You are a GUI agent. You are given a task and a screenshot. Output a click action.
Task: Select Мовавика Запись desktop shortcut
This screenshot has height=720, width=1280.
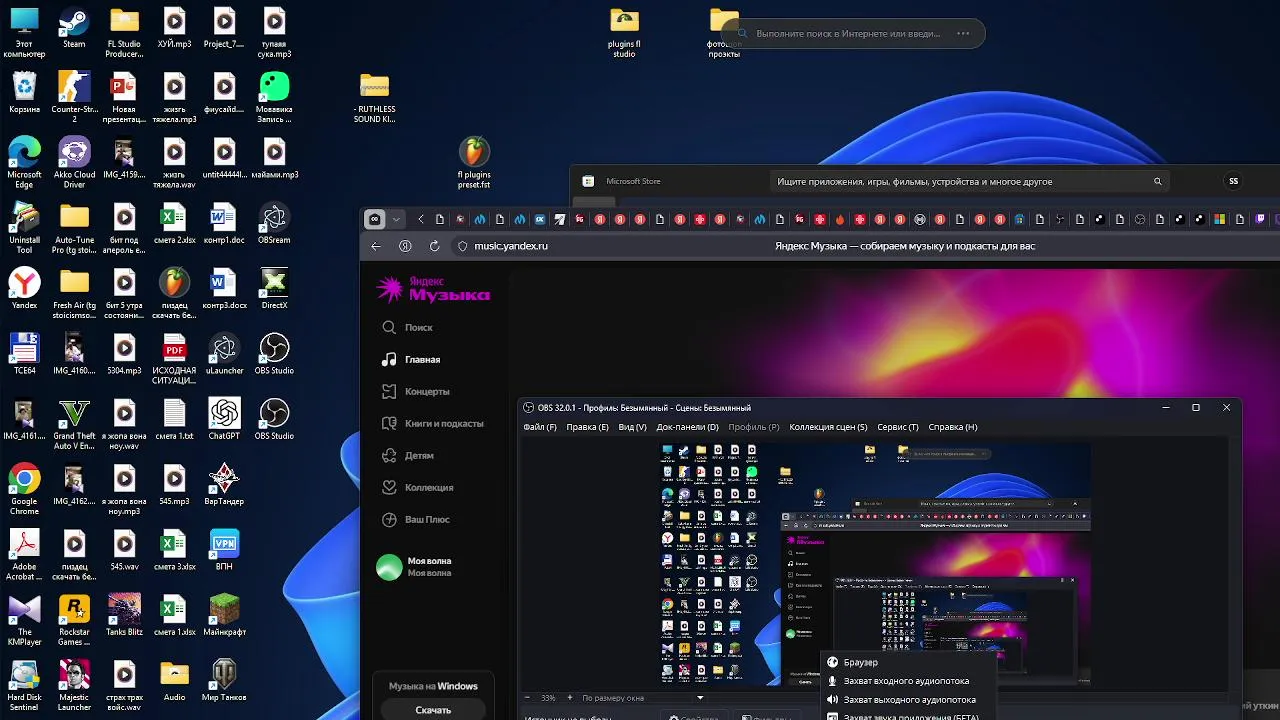[274, 98]
